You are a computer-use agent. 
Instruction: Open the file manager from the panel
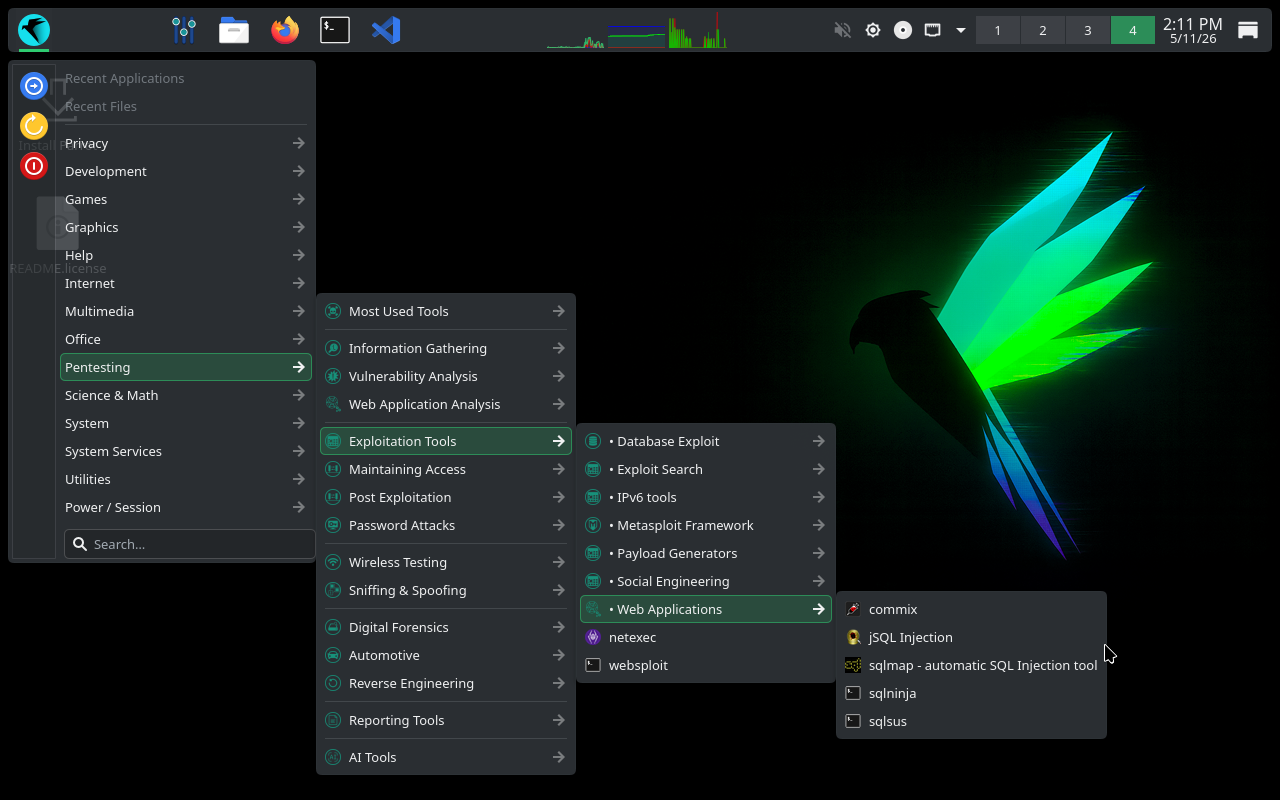click(x=234, y=30)
